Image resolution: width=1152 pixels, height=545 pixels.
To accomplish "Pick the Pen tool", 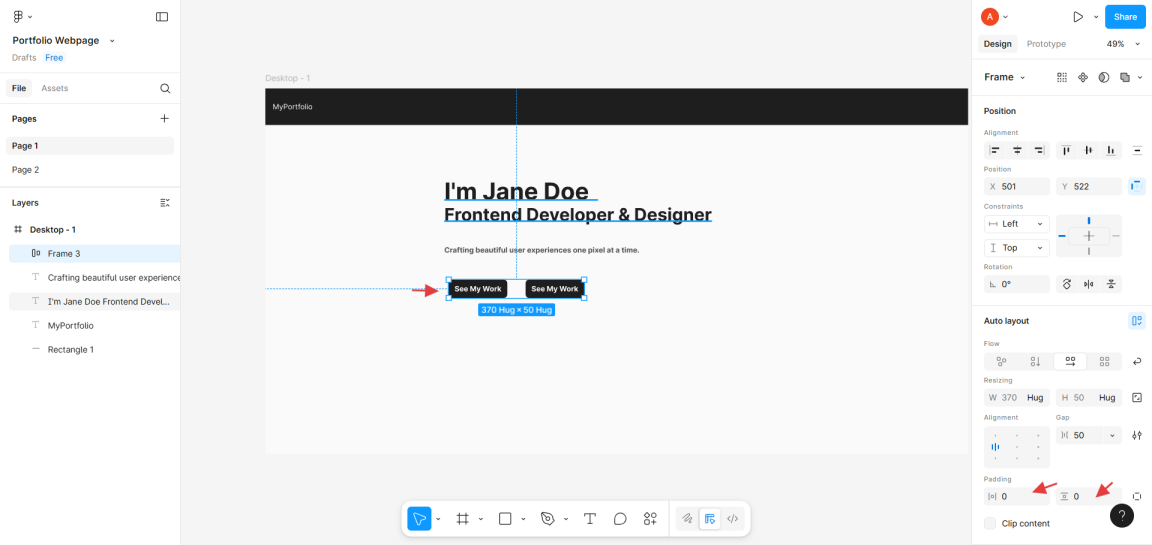I will pos(547,519).
